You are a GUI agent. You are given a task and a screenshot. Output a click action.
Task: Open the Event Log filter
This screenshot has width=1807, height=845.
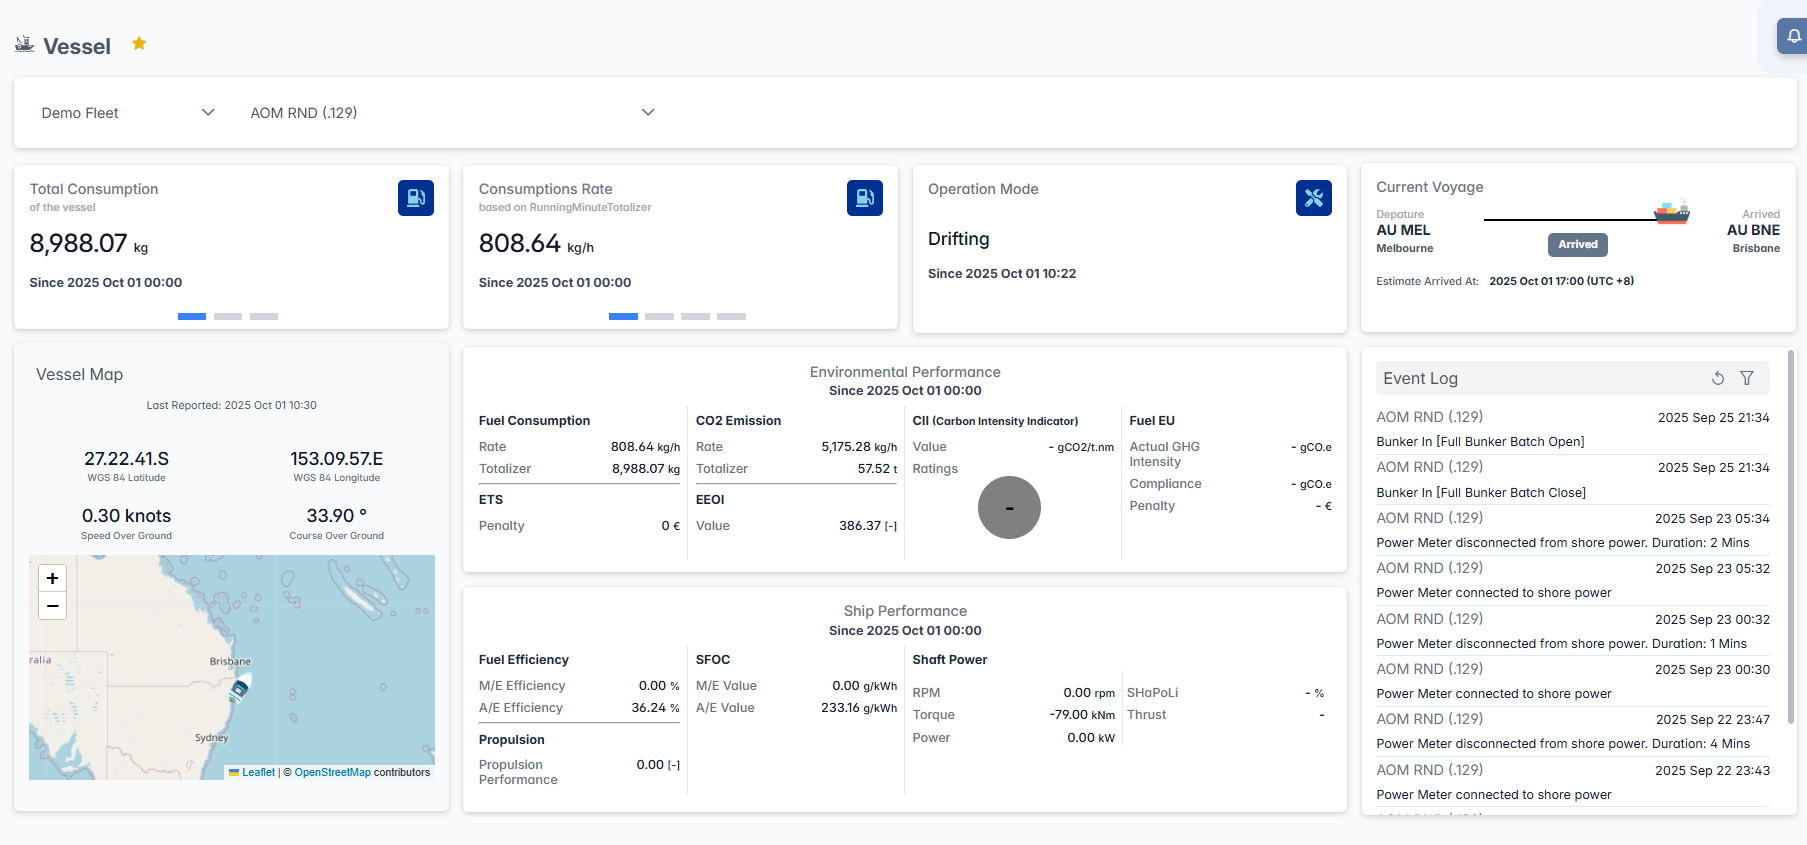coord(1746,378)
